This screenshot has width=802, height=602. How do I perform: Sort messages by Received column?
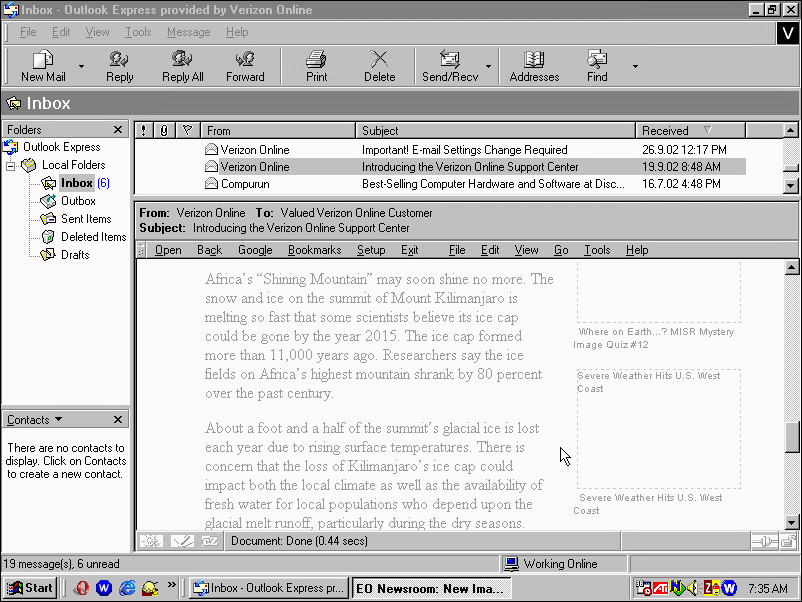click(690, 130)
